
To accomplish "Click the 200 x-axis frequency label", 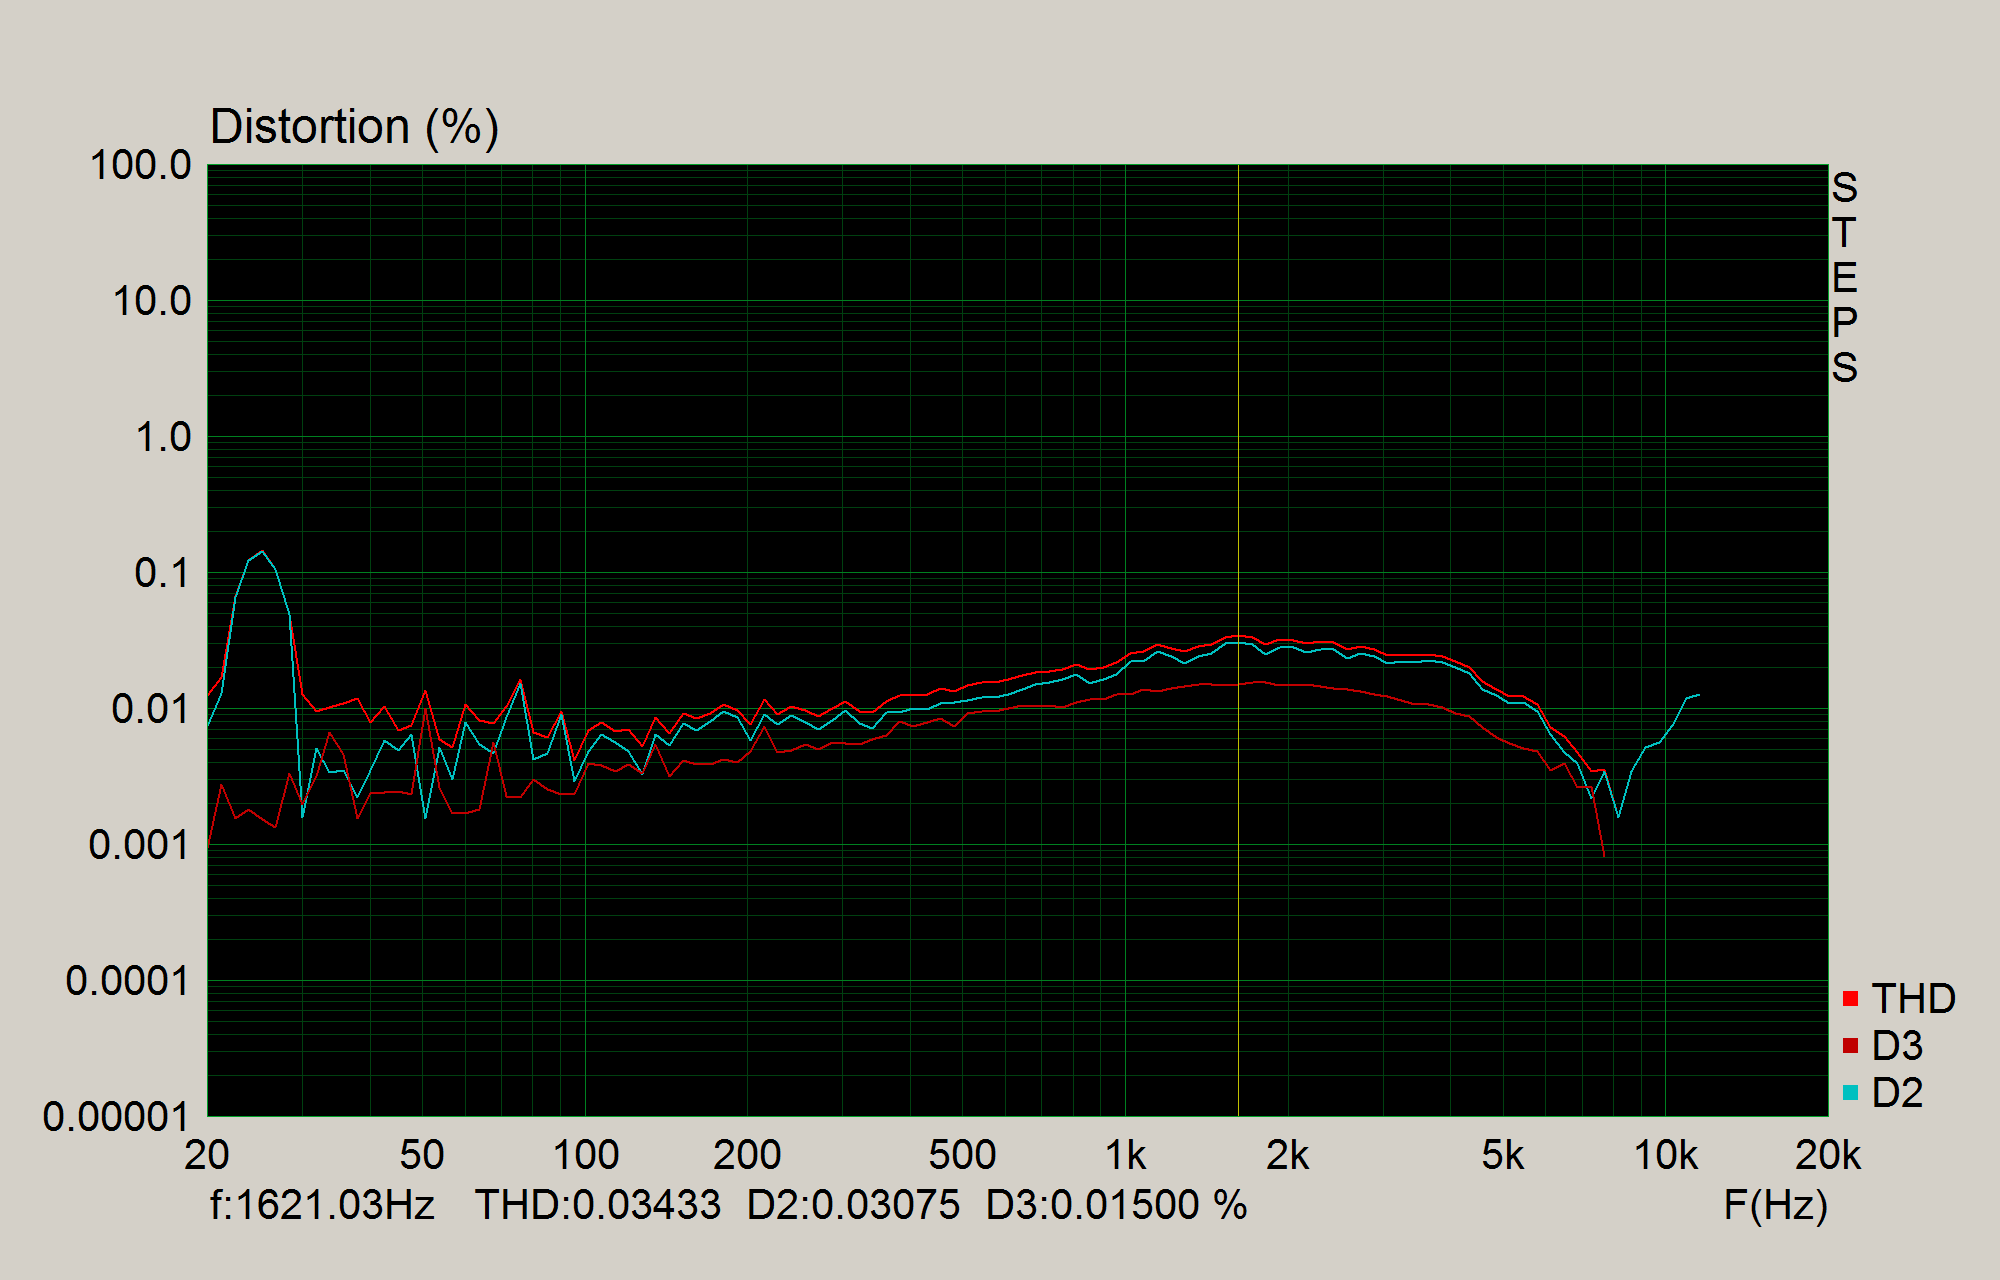I will coord(747,1155).
